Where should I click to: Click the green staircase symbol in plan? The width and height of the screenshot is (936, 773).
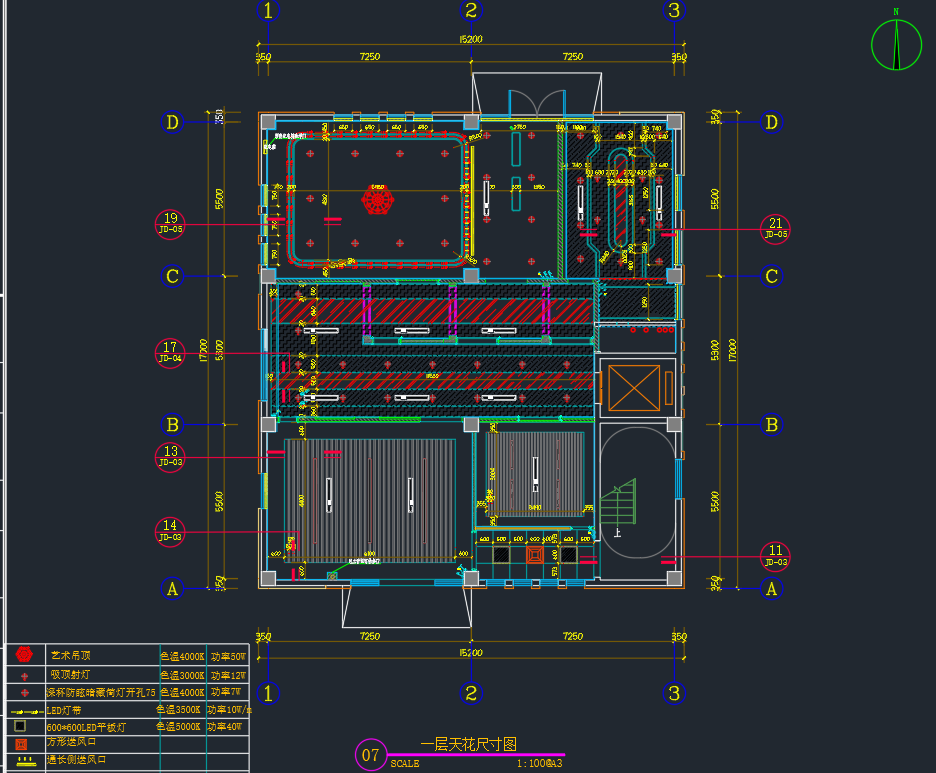tap(618, 501)
